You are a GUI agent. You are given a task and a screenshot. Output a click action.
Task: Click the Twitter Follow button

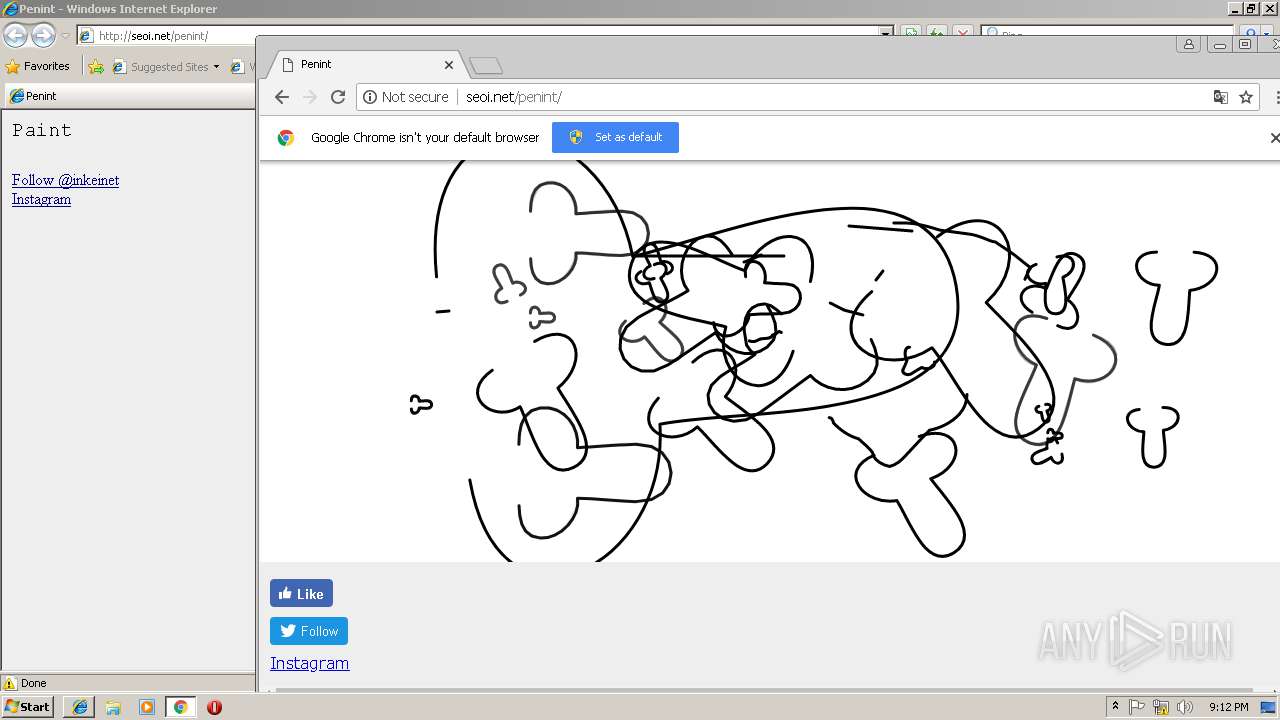309,631
